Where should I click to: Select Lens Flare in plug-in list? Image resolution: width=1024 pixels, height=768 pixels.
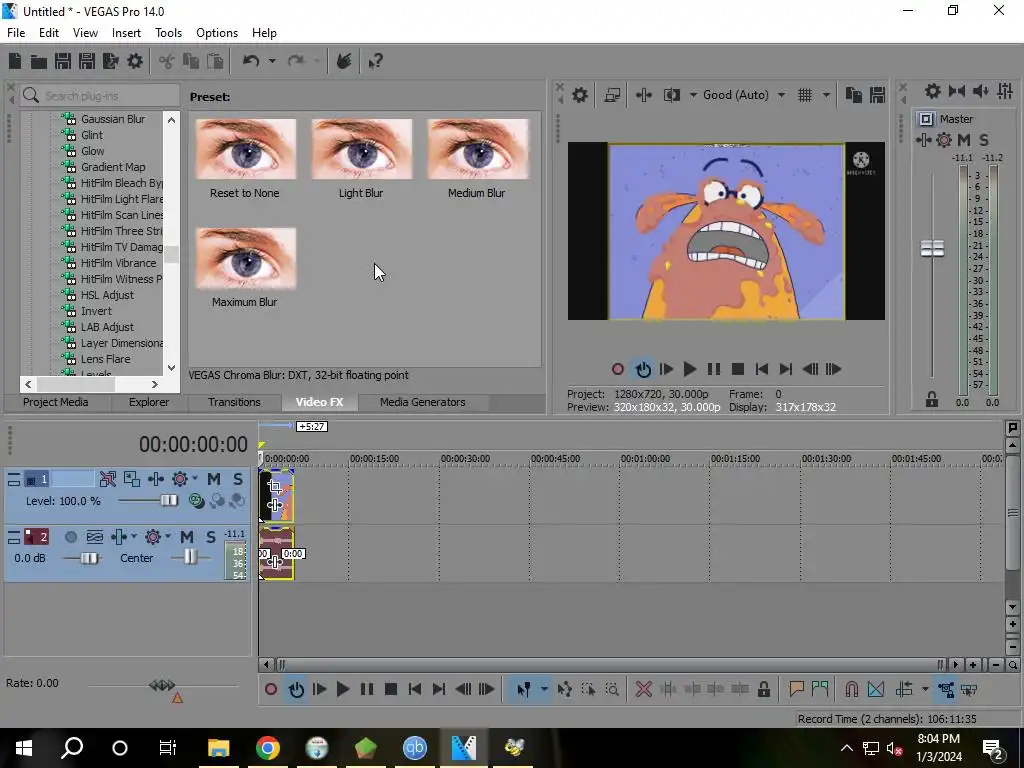coord(105,359)
